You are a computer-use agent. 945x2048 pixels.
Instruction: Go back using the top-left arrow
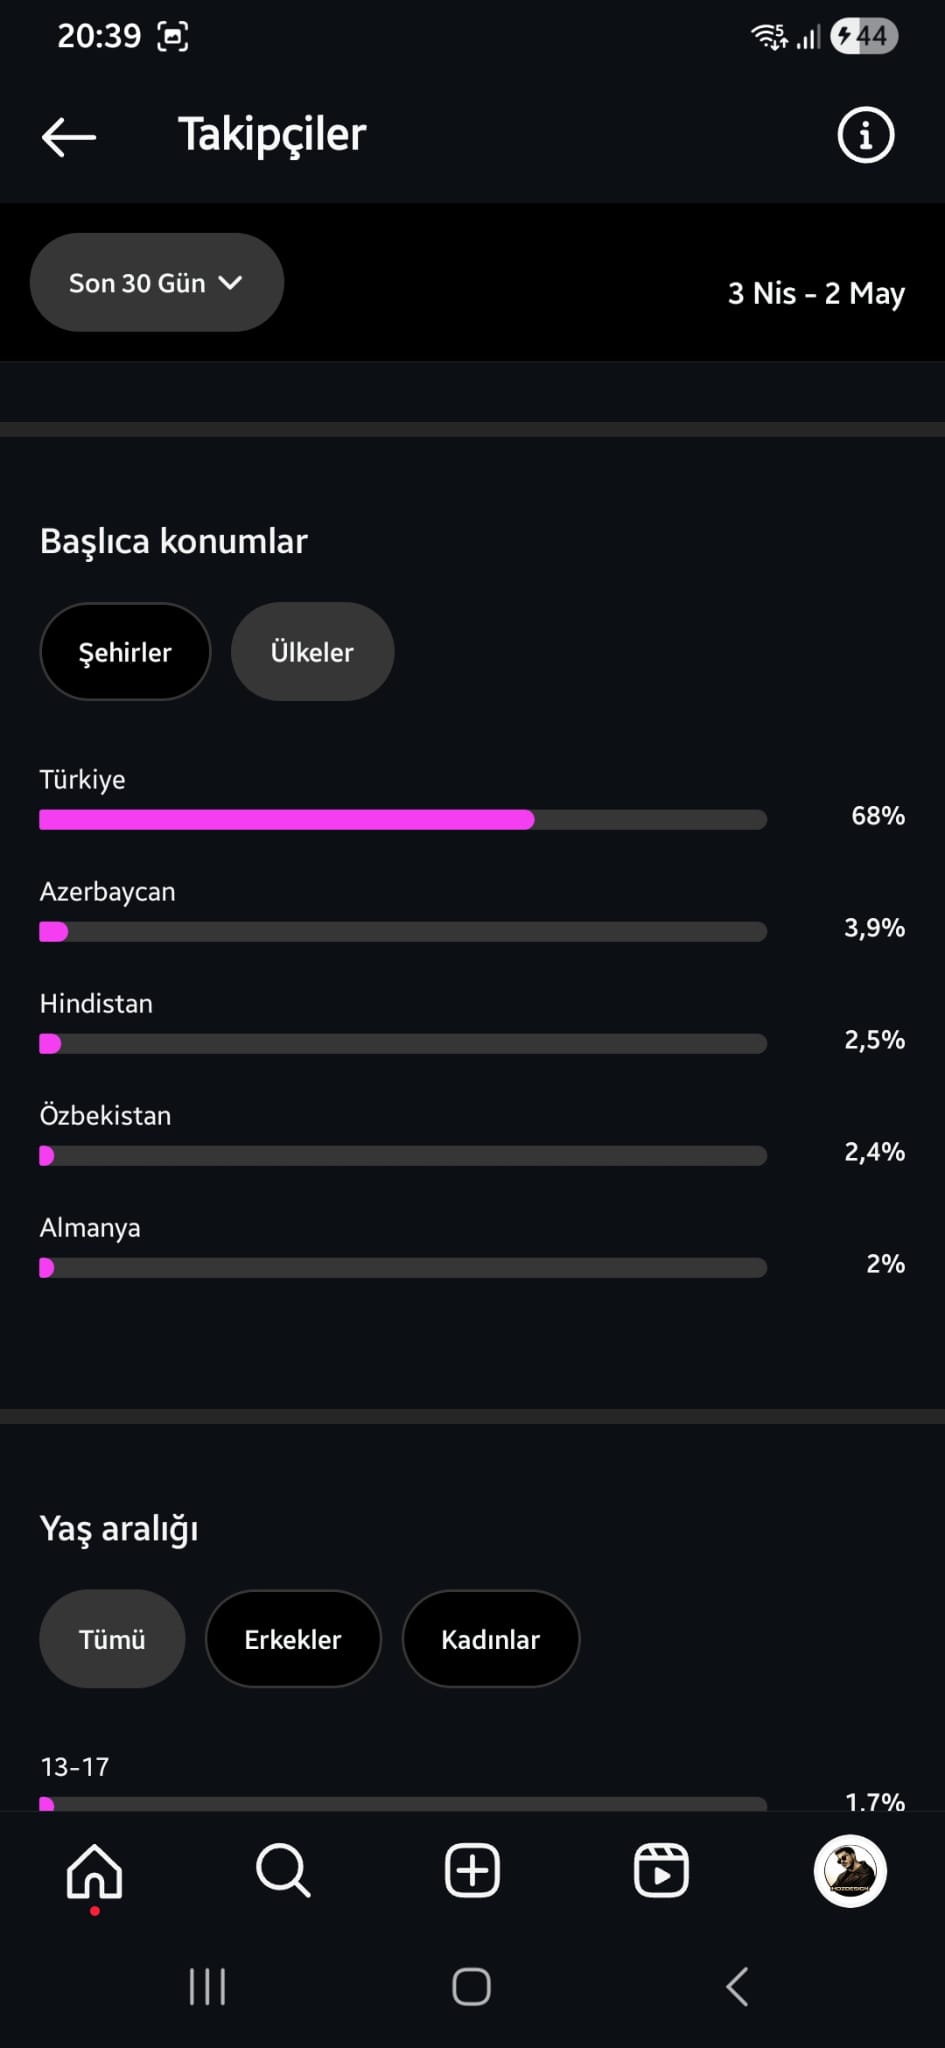[68, 136]
